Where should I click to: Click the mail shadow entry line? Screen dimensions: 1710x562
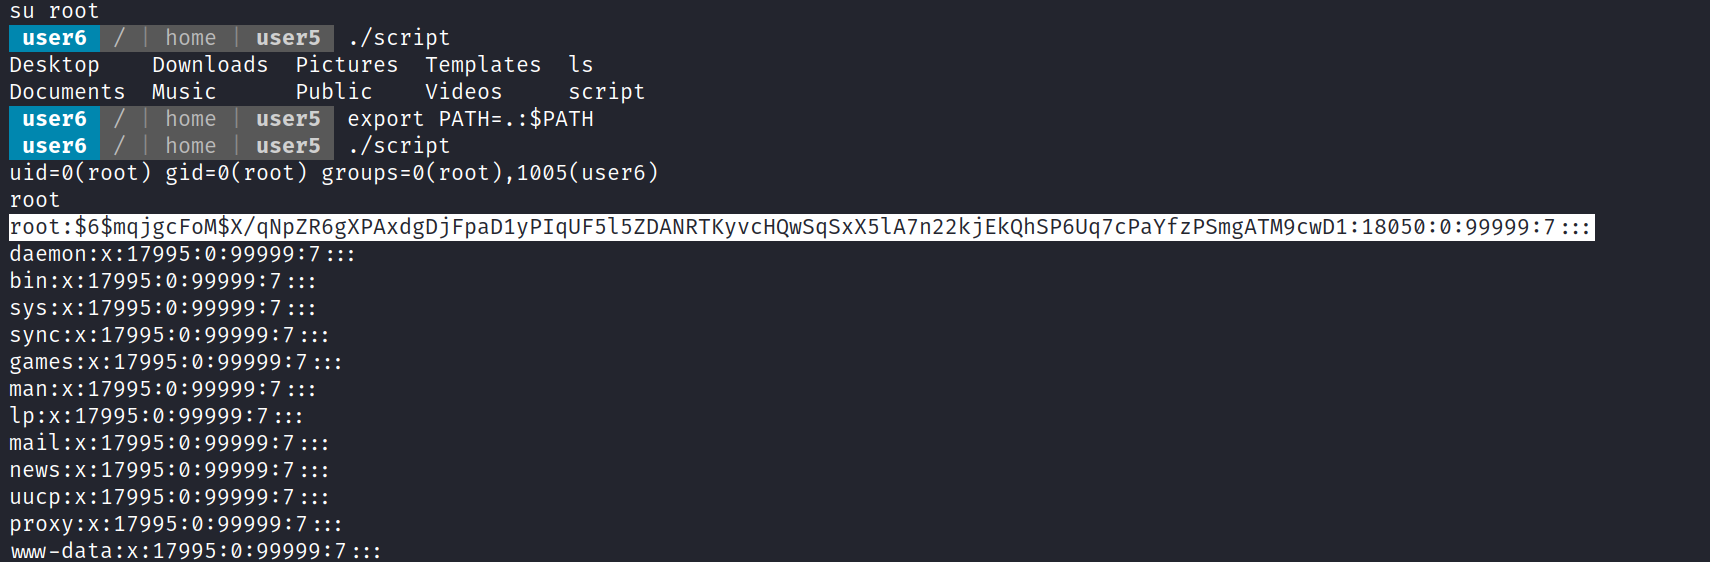click(x=169, y=443)
